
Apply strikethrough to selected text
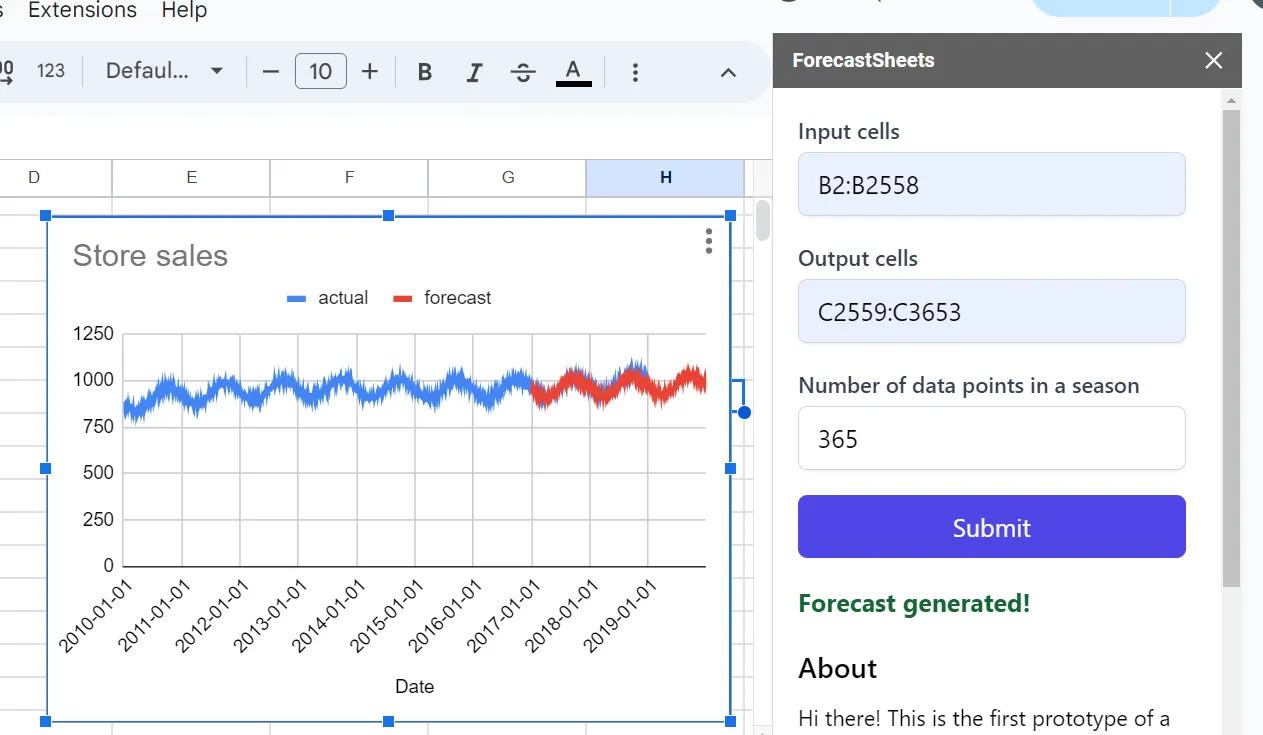[523, 71]
